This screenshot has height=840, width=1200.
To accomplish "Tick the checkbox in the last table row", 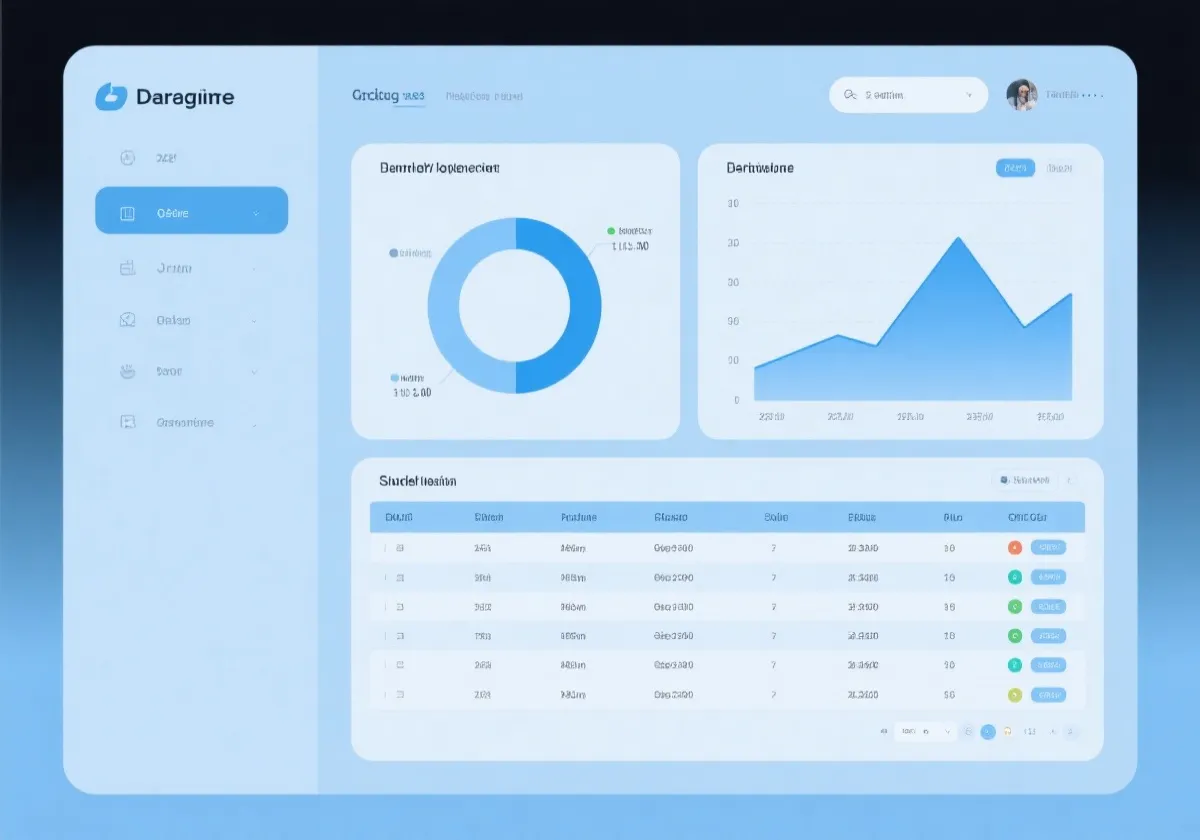I will coord(400,694).
